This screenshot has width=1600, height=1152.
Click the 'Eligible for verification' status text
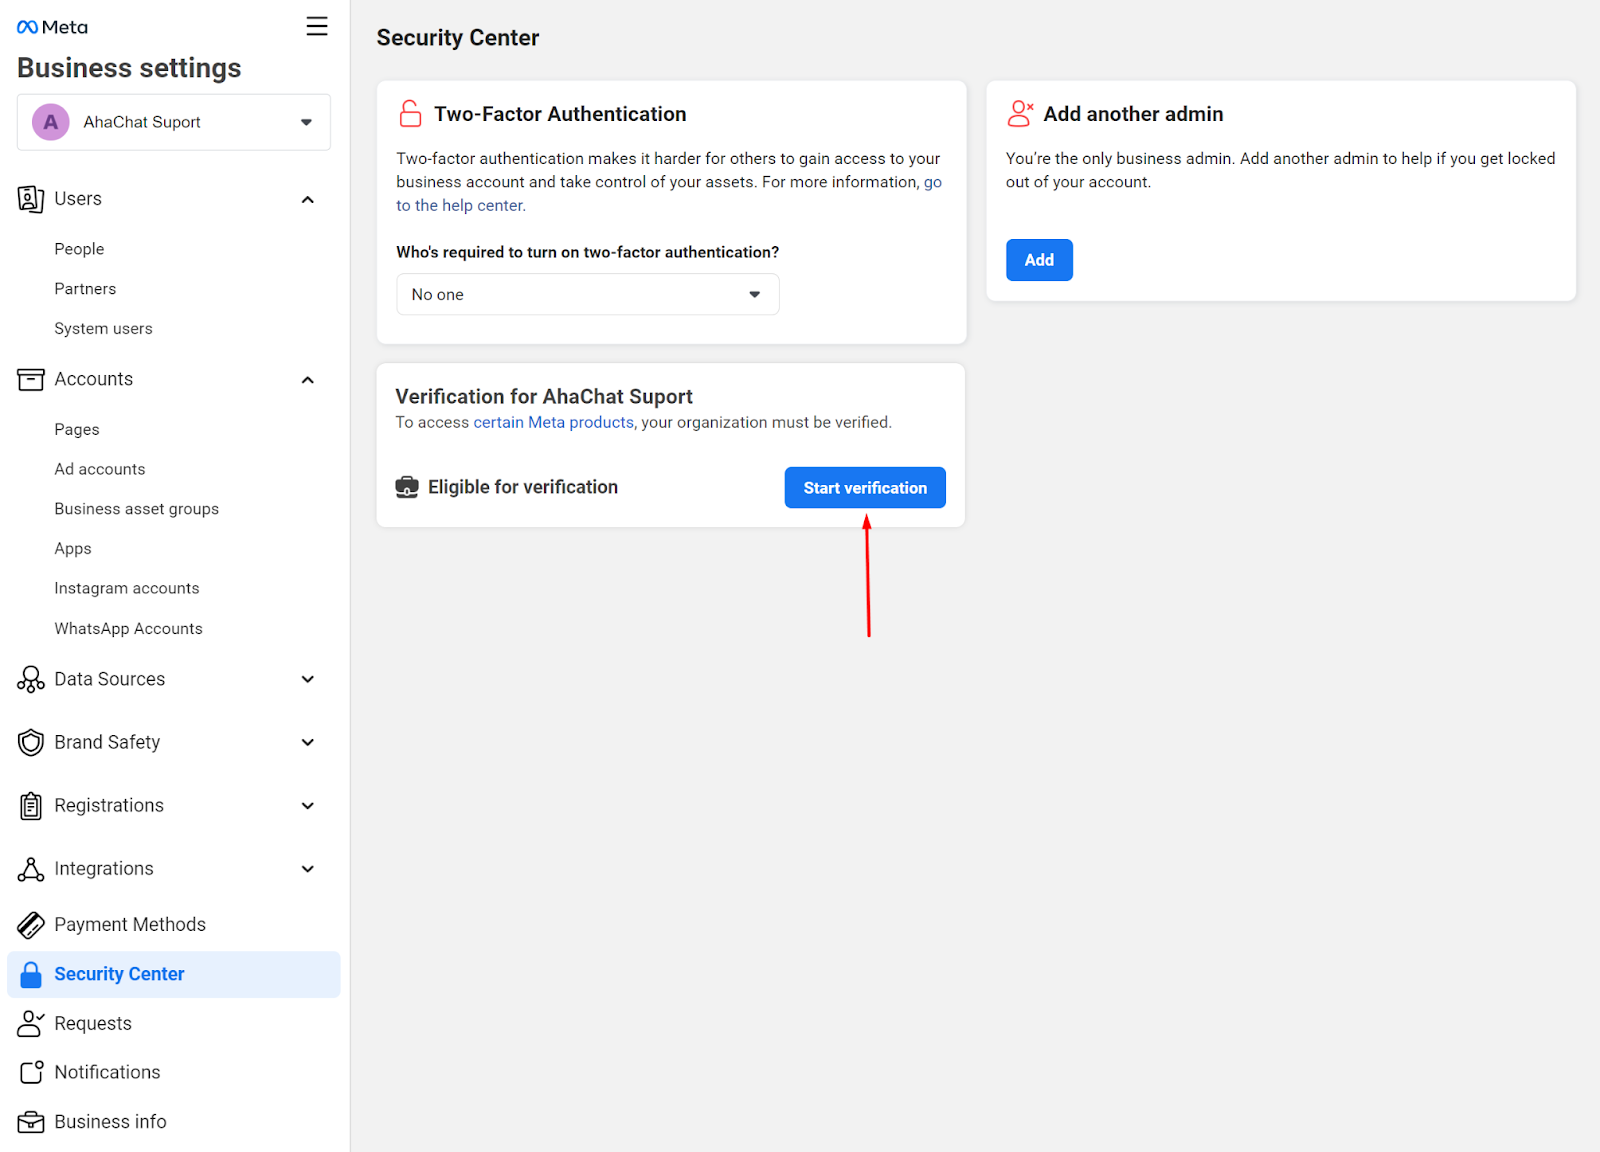point(523,487)
